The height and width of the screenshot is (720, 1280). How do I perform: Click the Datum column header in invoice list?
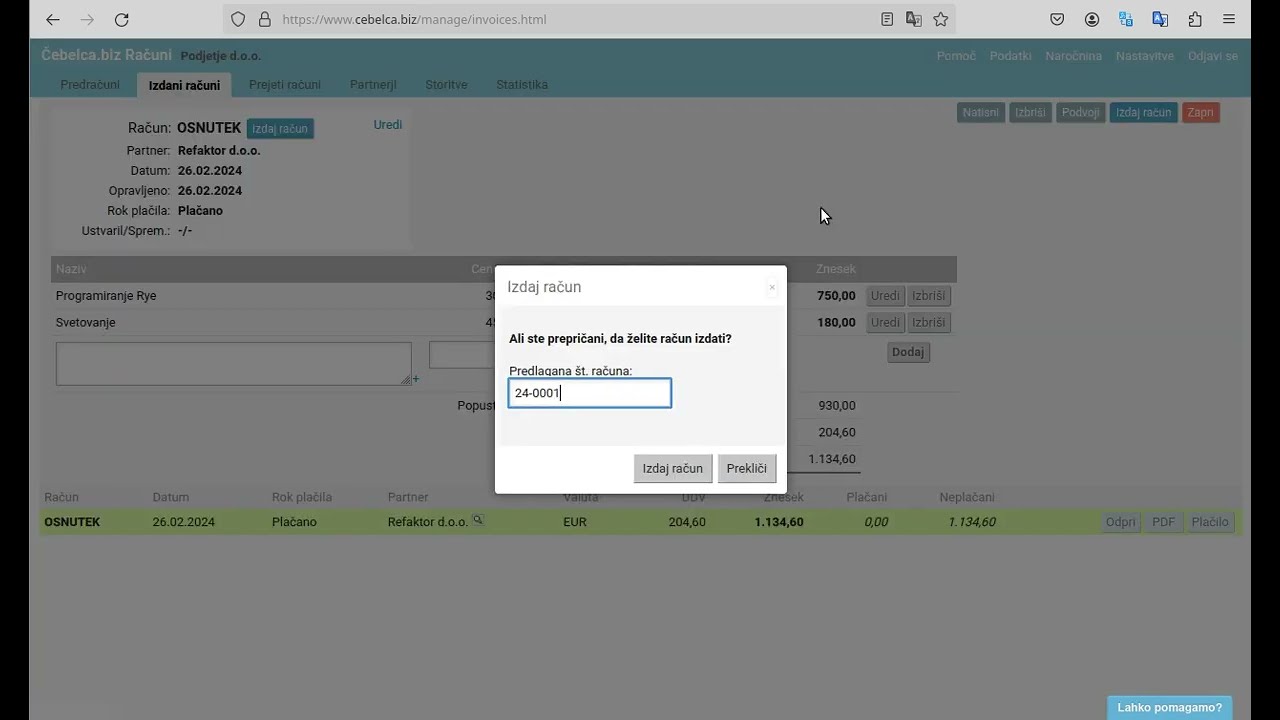(x=171, y=497)
